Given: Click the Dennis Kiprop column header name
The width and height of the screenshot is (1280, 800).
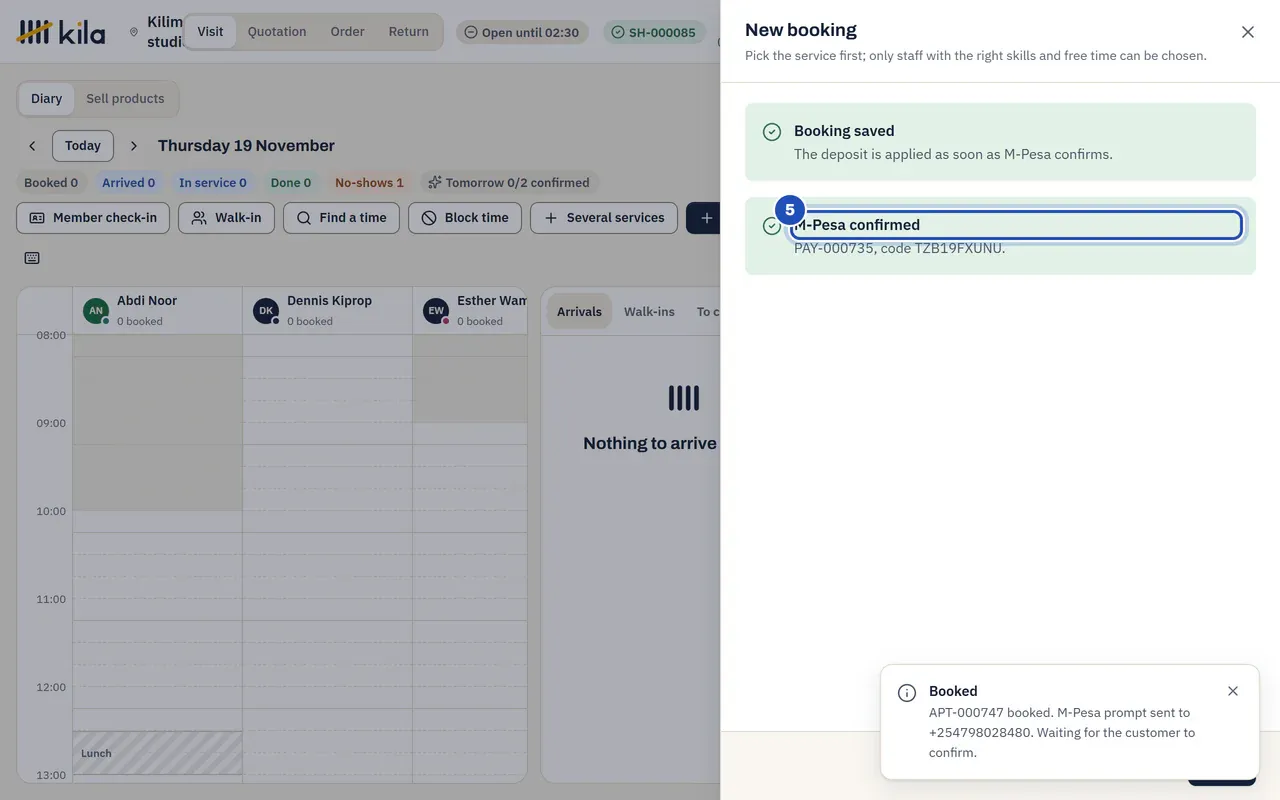Looking at the screenshot, I should [x=329, y=301].
